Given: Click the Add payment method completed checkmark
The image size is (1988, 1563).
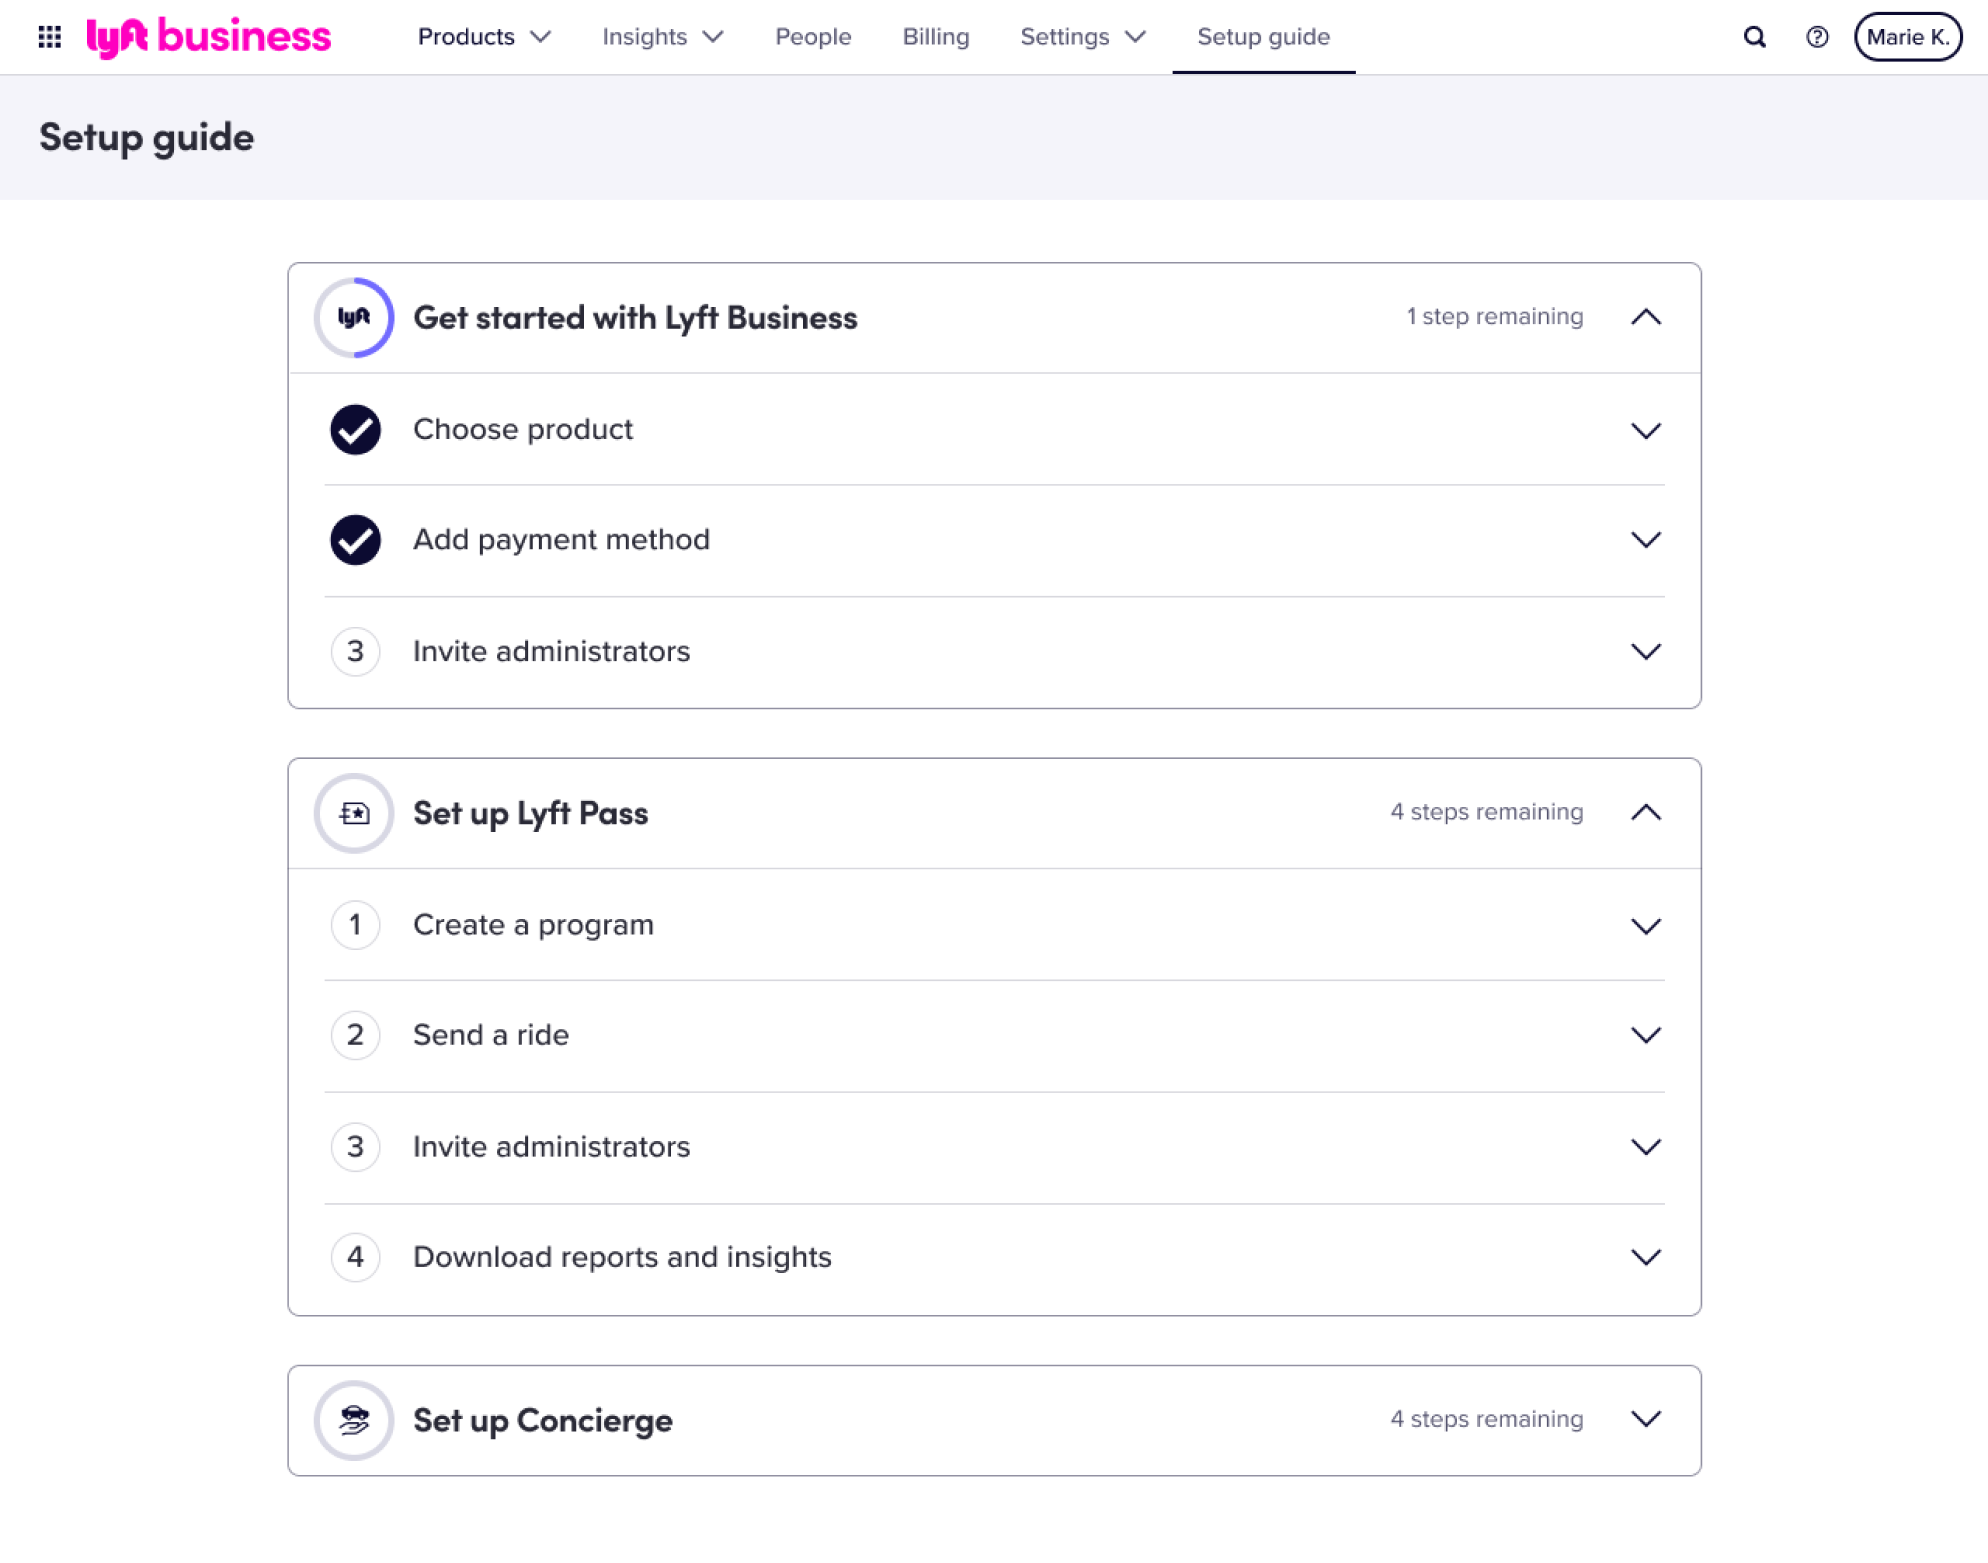Looking at the screenshot, I should [x=355, y=540].
